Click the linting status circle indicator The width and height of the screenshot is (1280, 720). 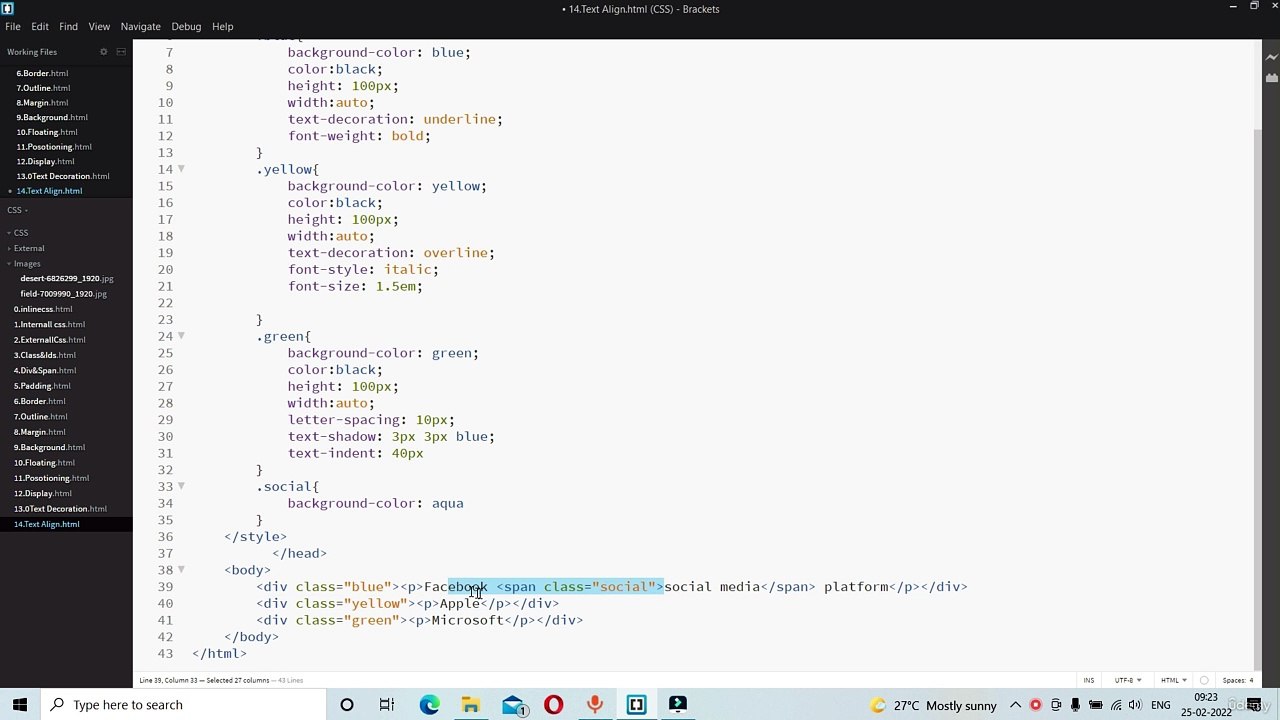point(1204,680)
